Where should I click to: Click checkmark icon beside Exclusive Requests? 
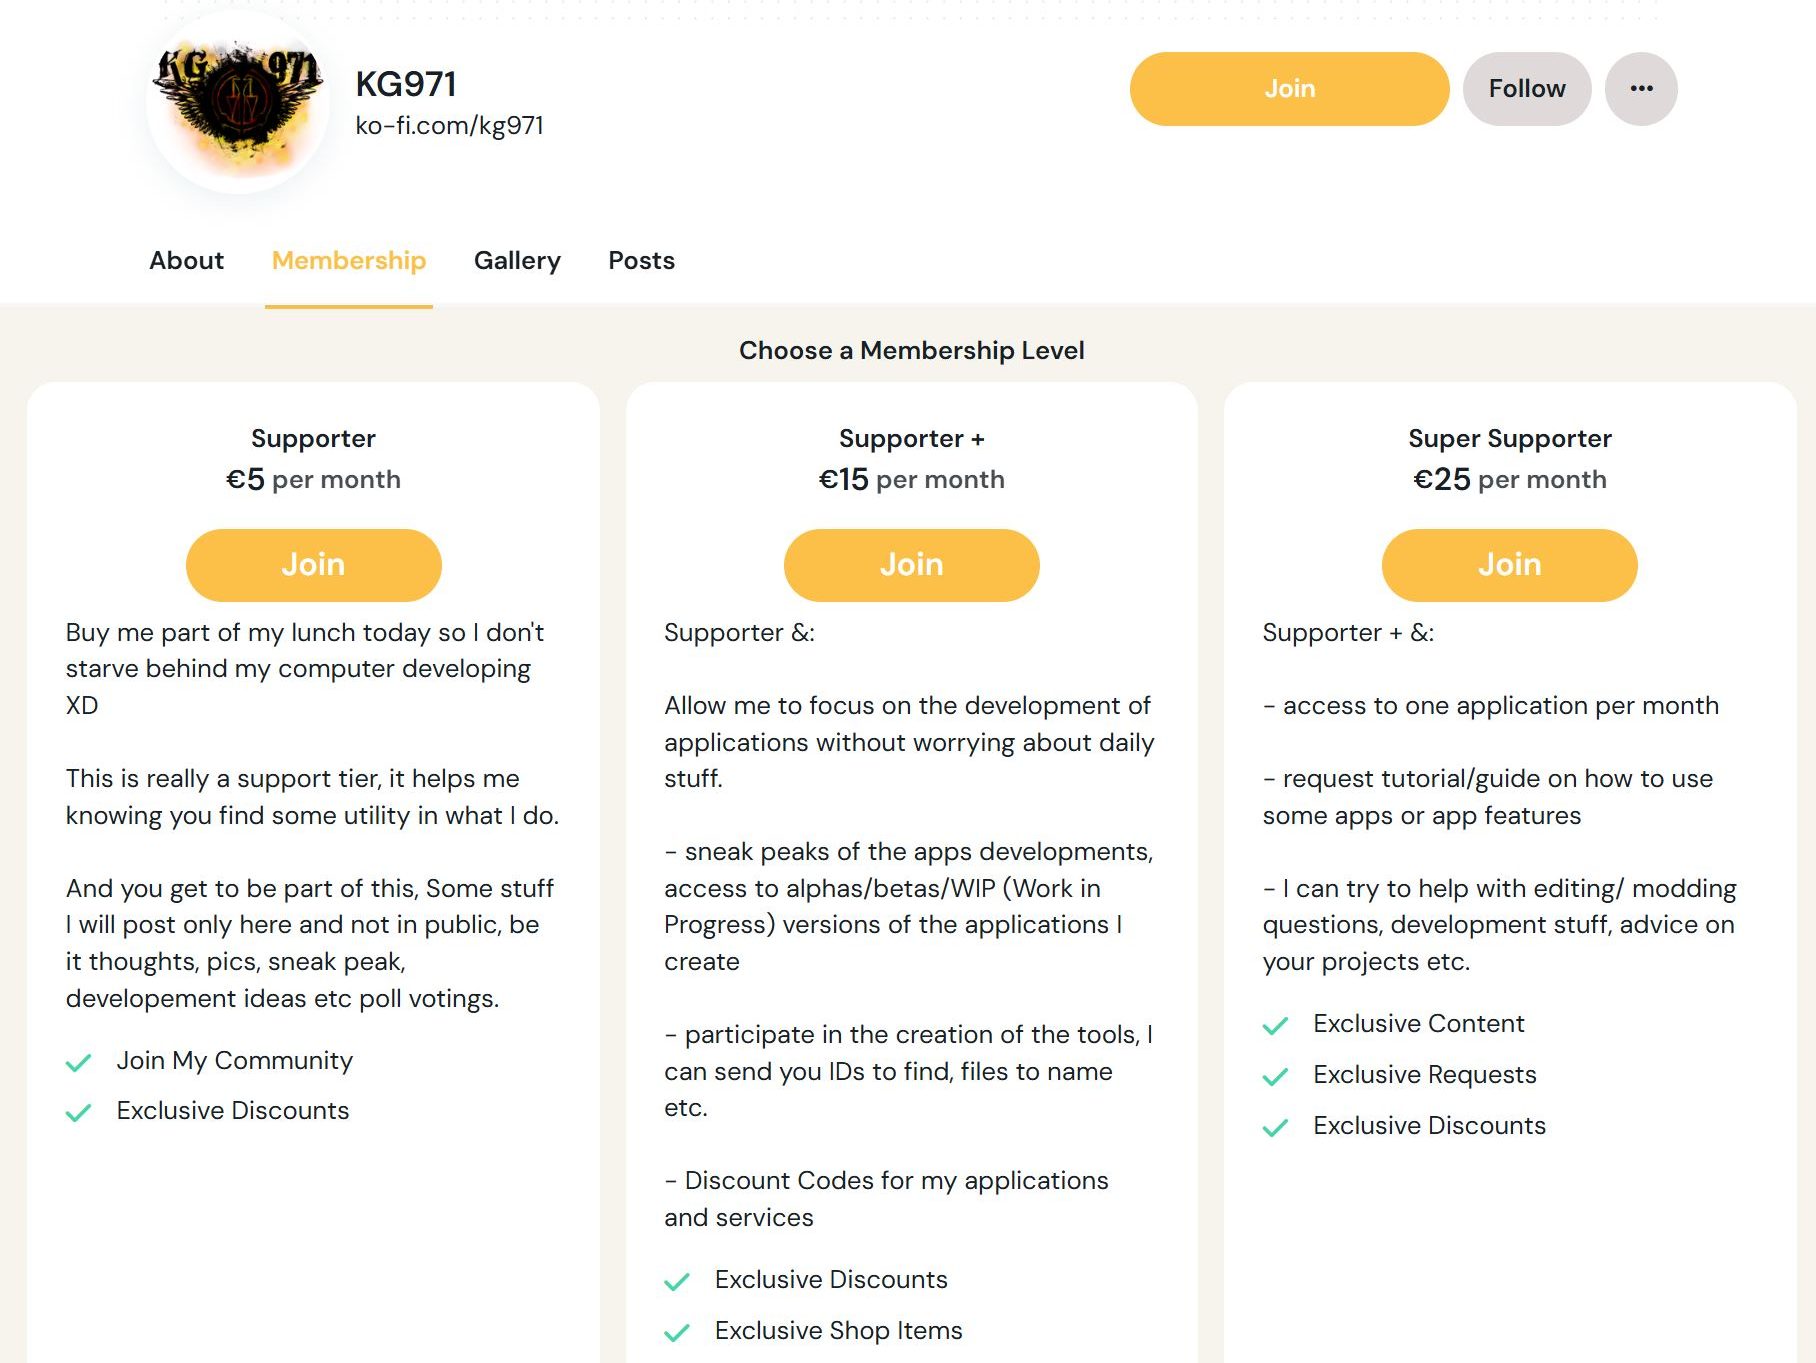(1275, 1076)
